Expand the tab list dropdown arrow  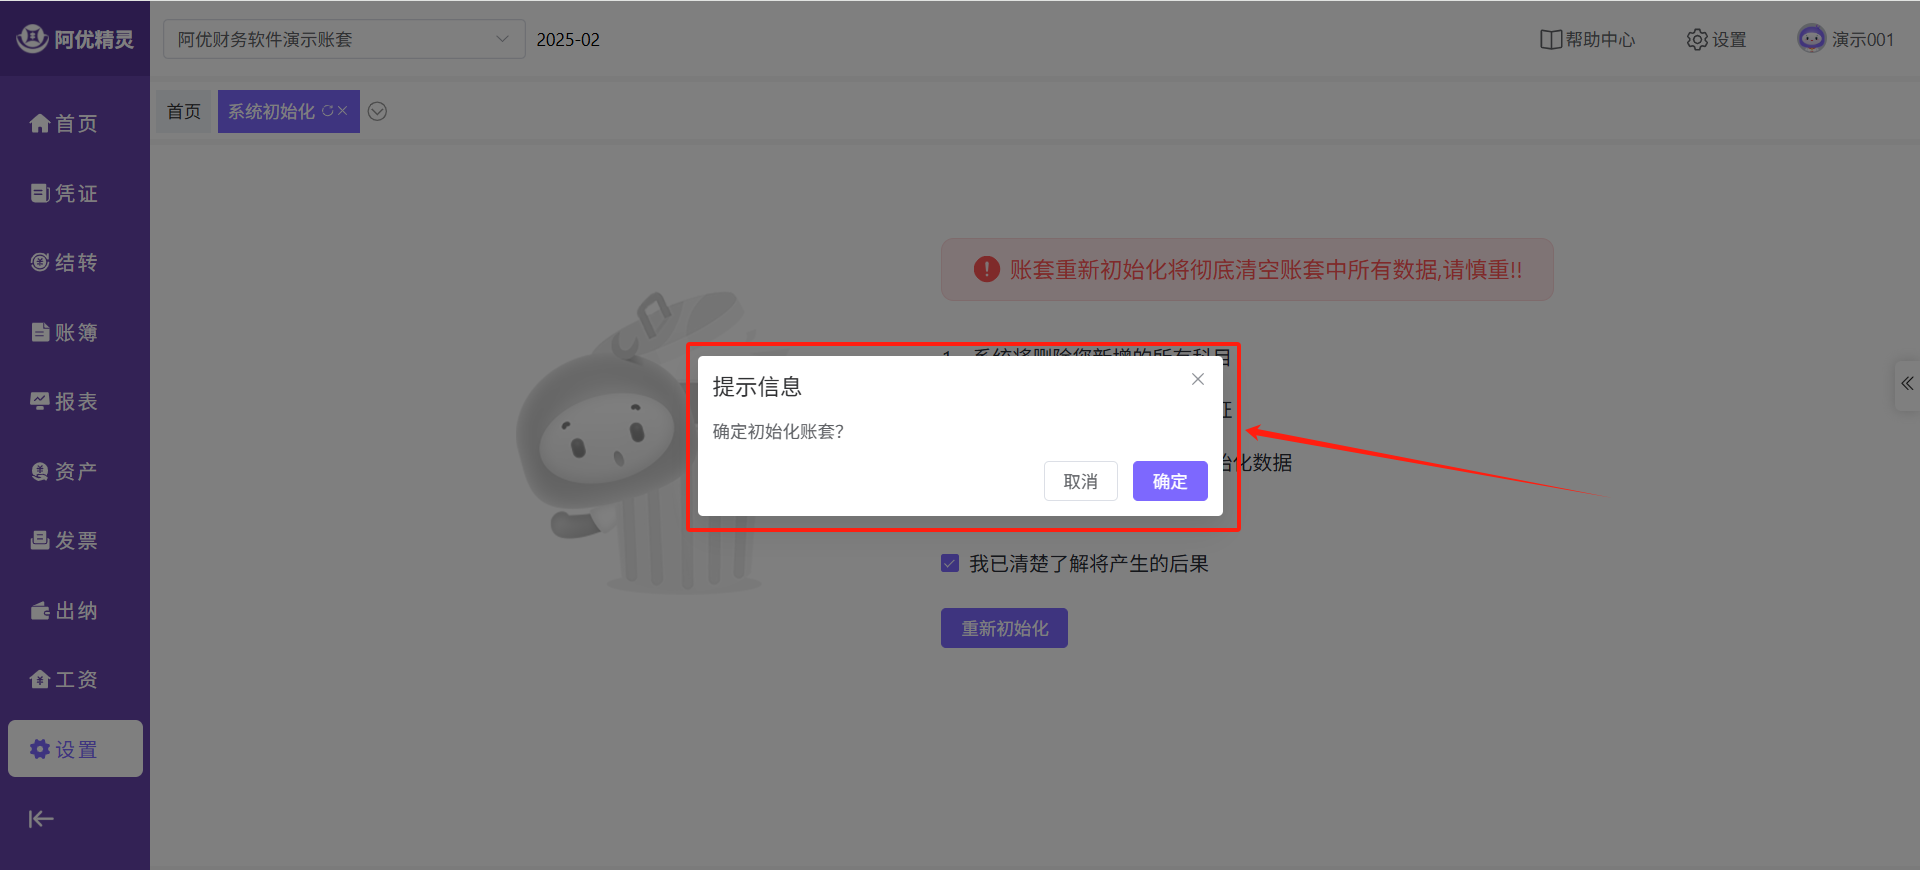(x=377, y=111)
